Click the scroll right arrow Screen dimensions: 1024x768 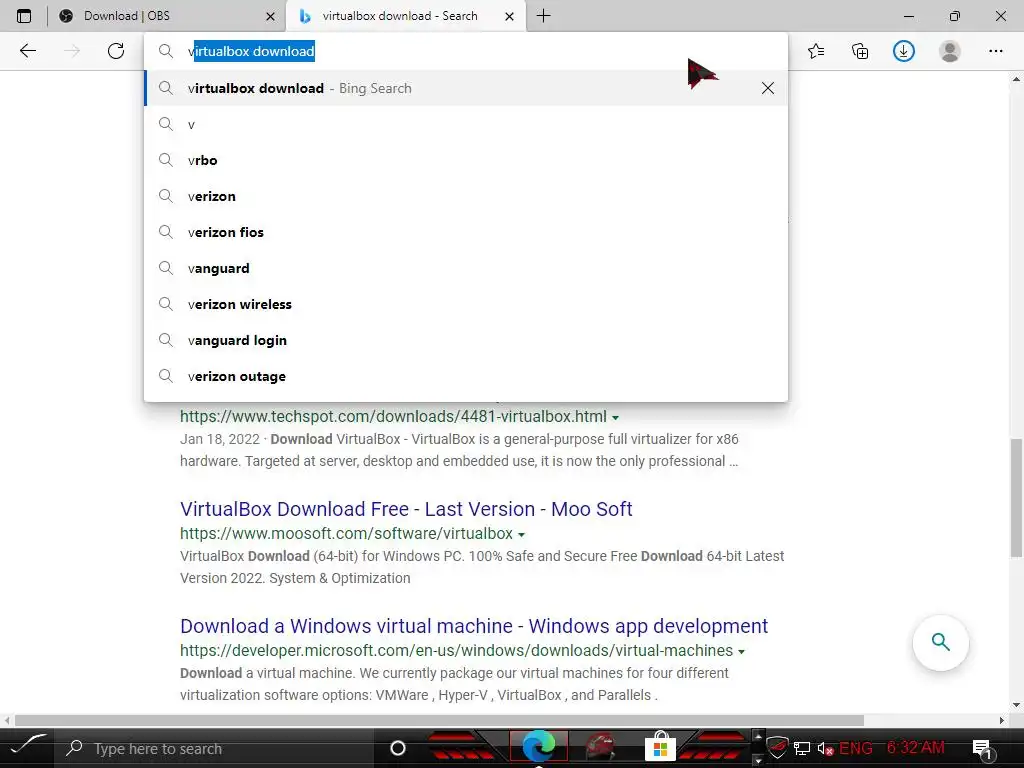[1002, 720]
